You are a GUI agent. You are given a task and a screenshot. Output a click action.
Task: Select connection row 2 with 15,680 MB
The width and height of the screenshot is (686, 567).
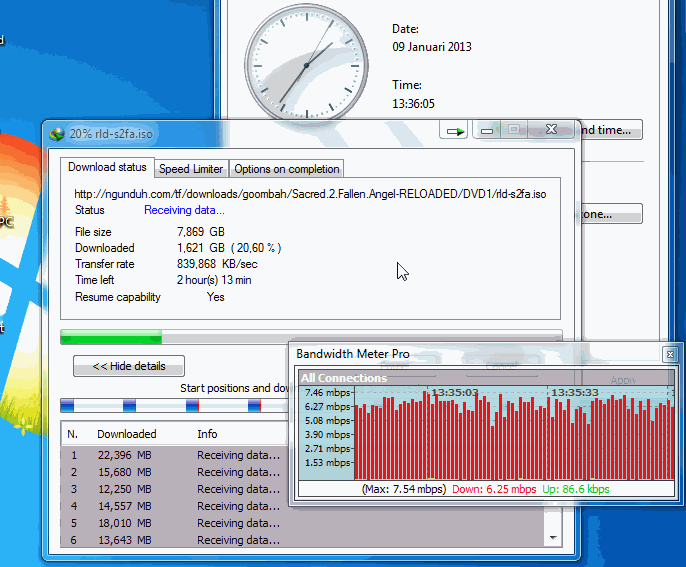click(x=175, y=472)
